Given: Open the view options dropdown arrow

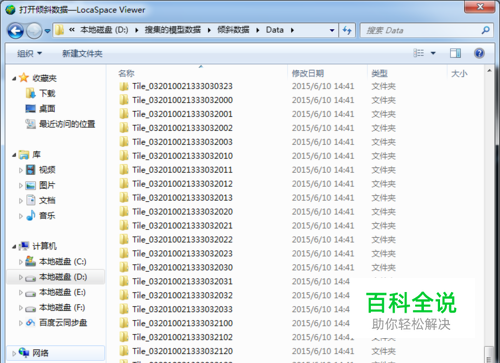Looking at the screenshot, I should coord(433,53).
